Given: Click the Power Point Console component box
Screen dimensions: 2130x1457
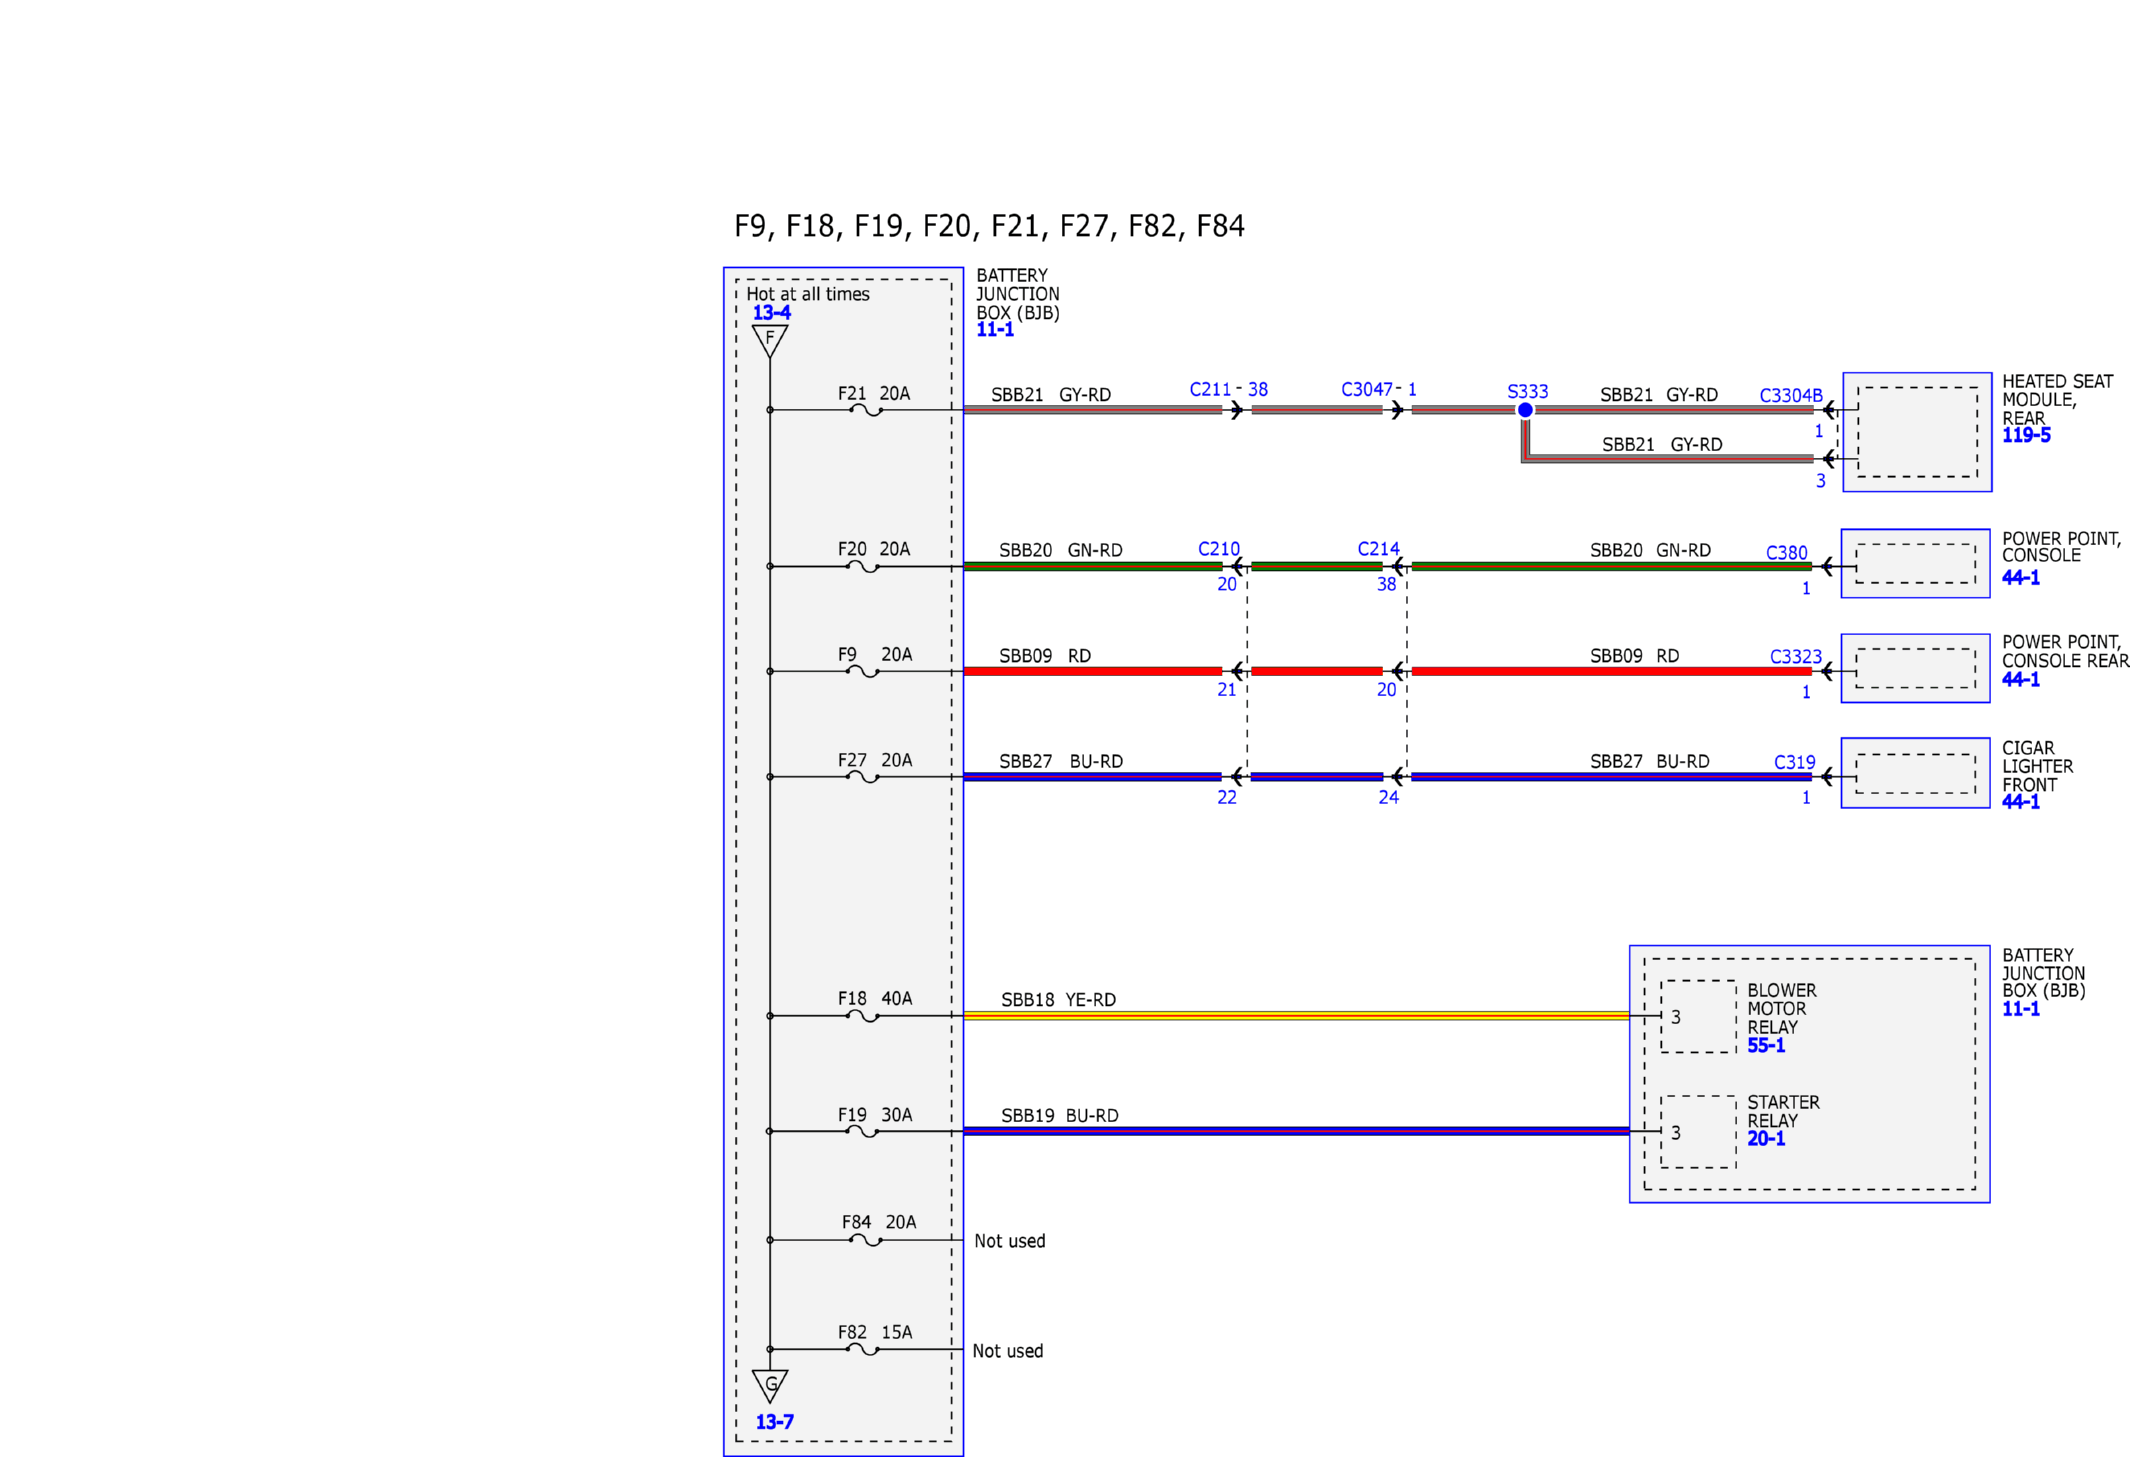Looking at the screenshot, I should click(x=1915, y=564).
